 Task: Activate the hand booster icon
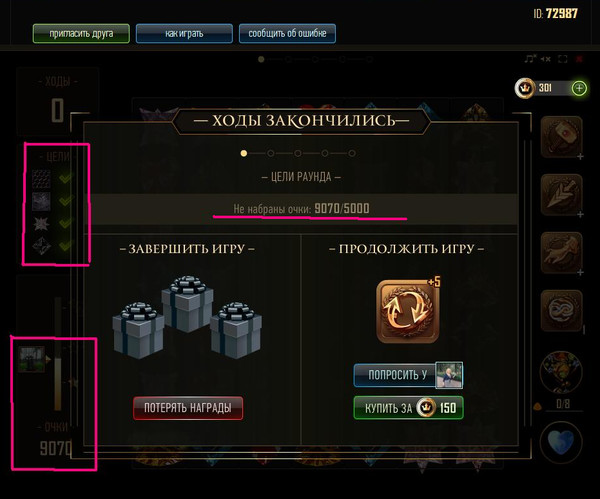pyautogui.click(x=561, y=253)
